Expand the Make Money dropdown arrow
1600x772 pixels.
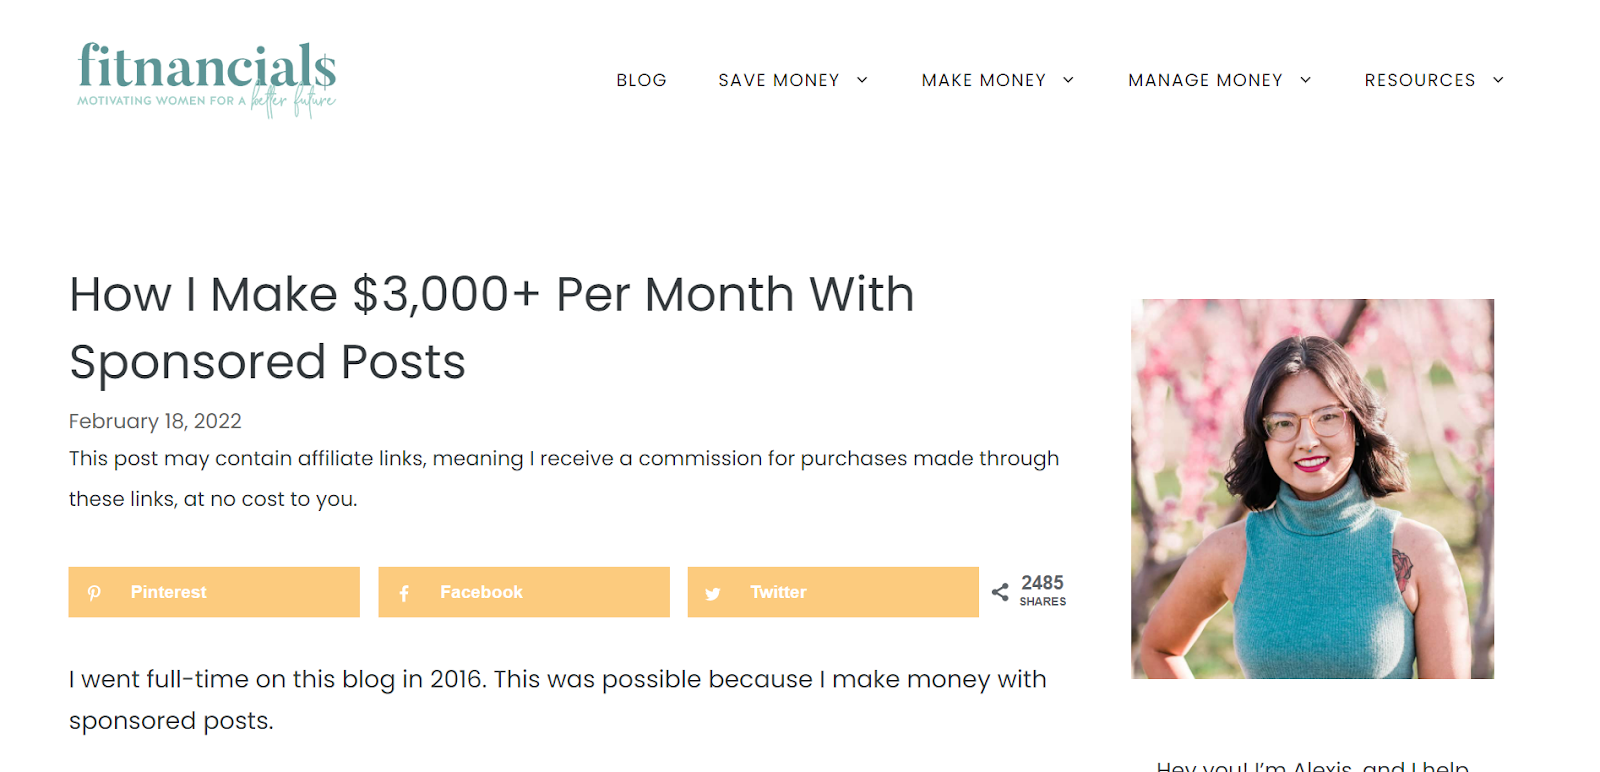tap(1068, 80)
